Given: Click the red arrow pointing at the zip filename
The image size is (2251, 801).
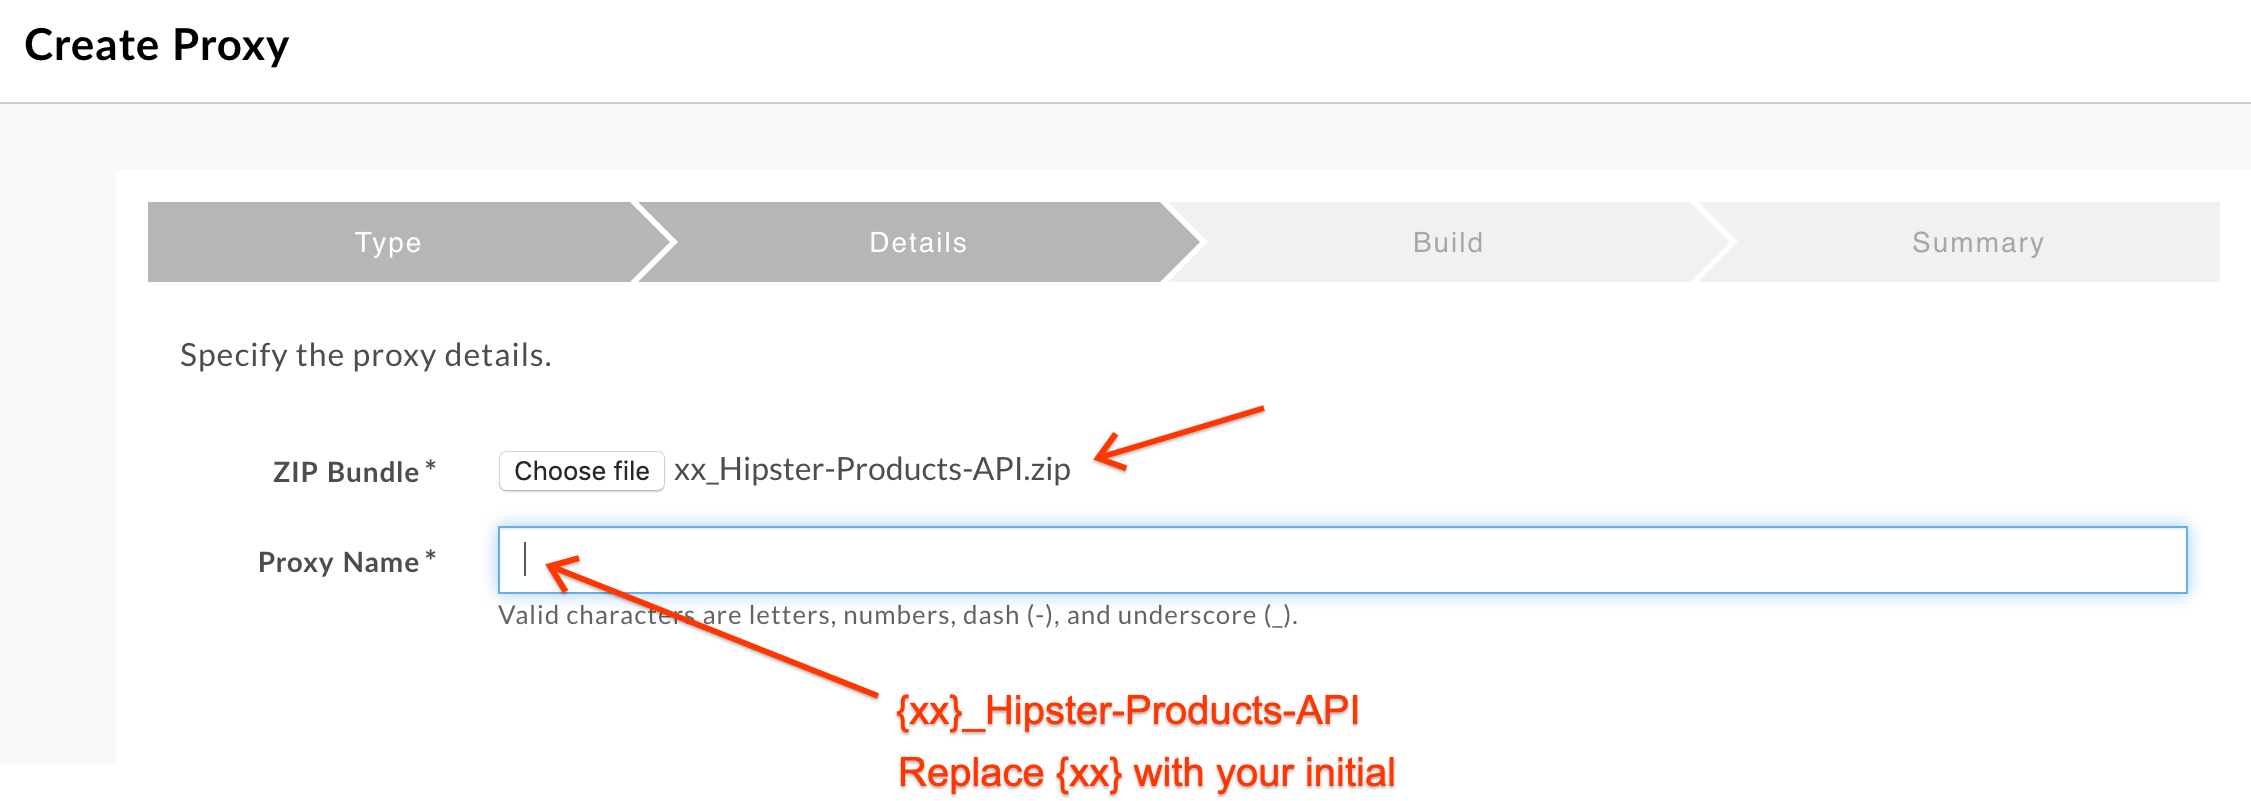Looking at the screenshot, I should point(1179,437).
